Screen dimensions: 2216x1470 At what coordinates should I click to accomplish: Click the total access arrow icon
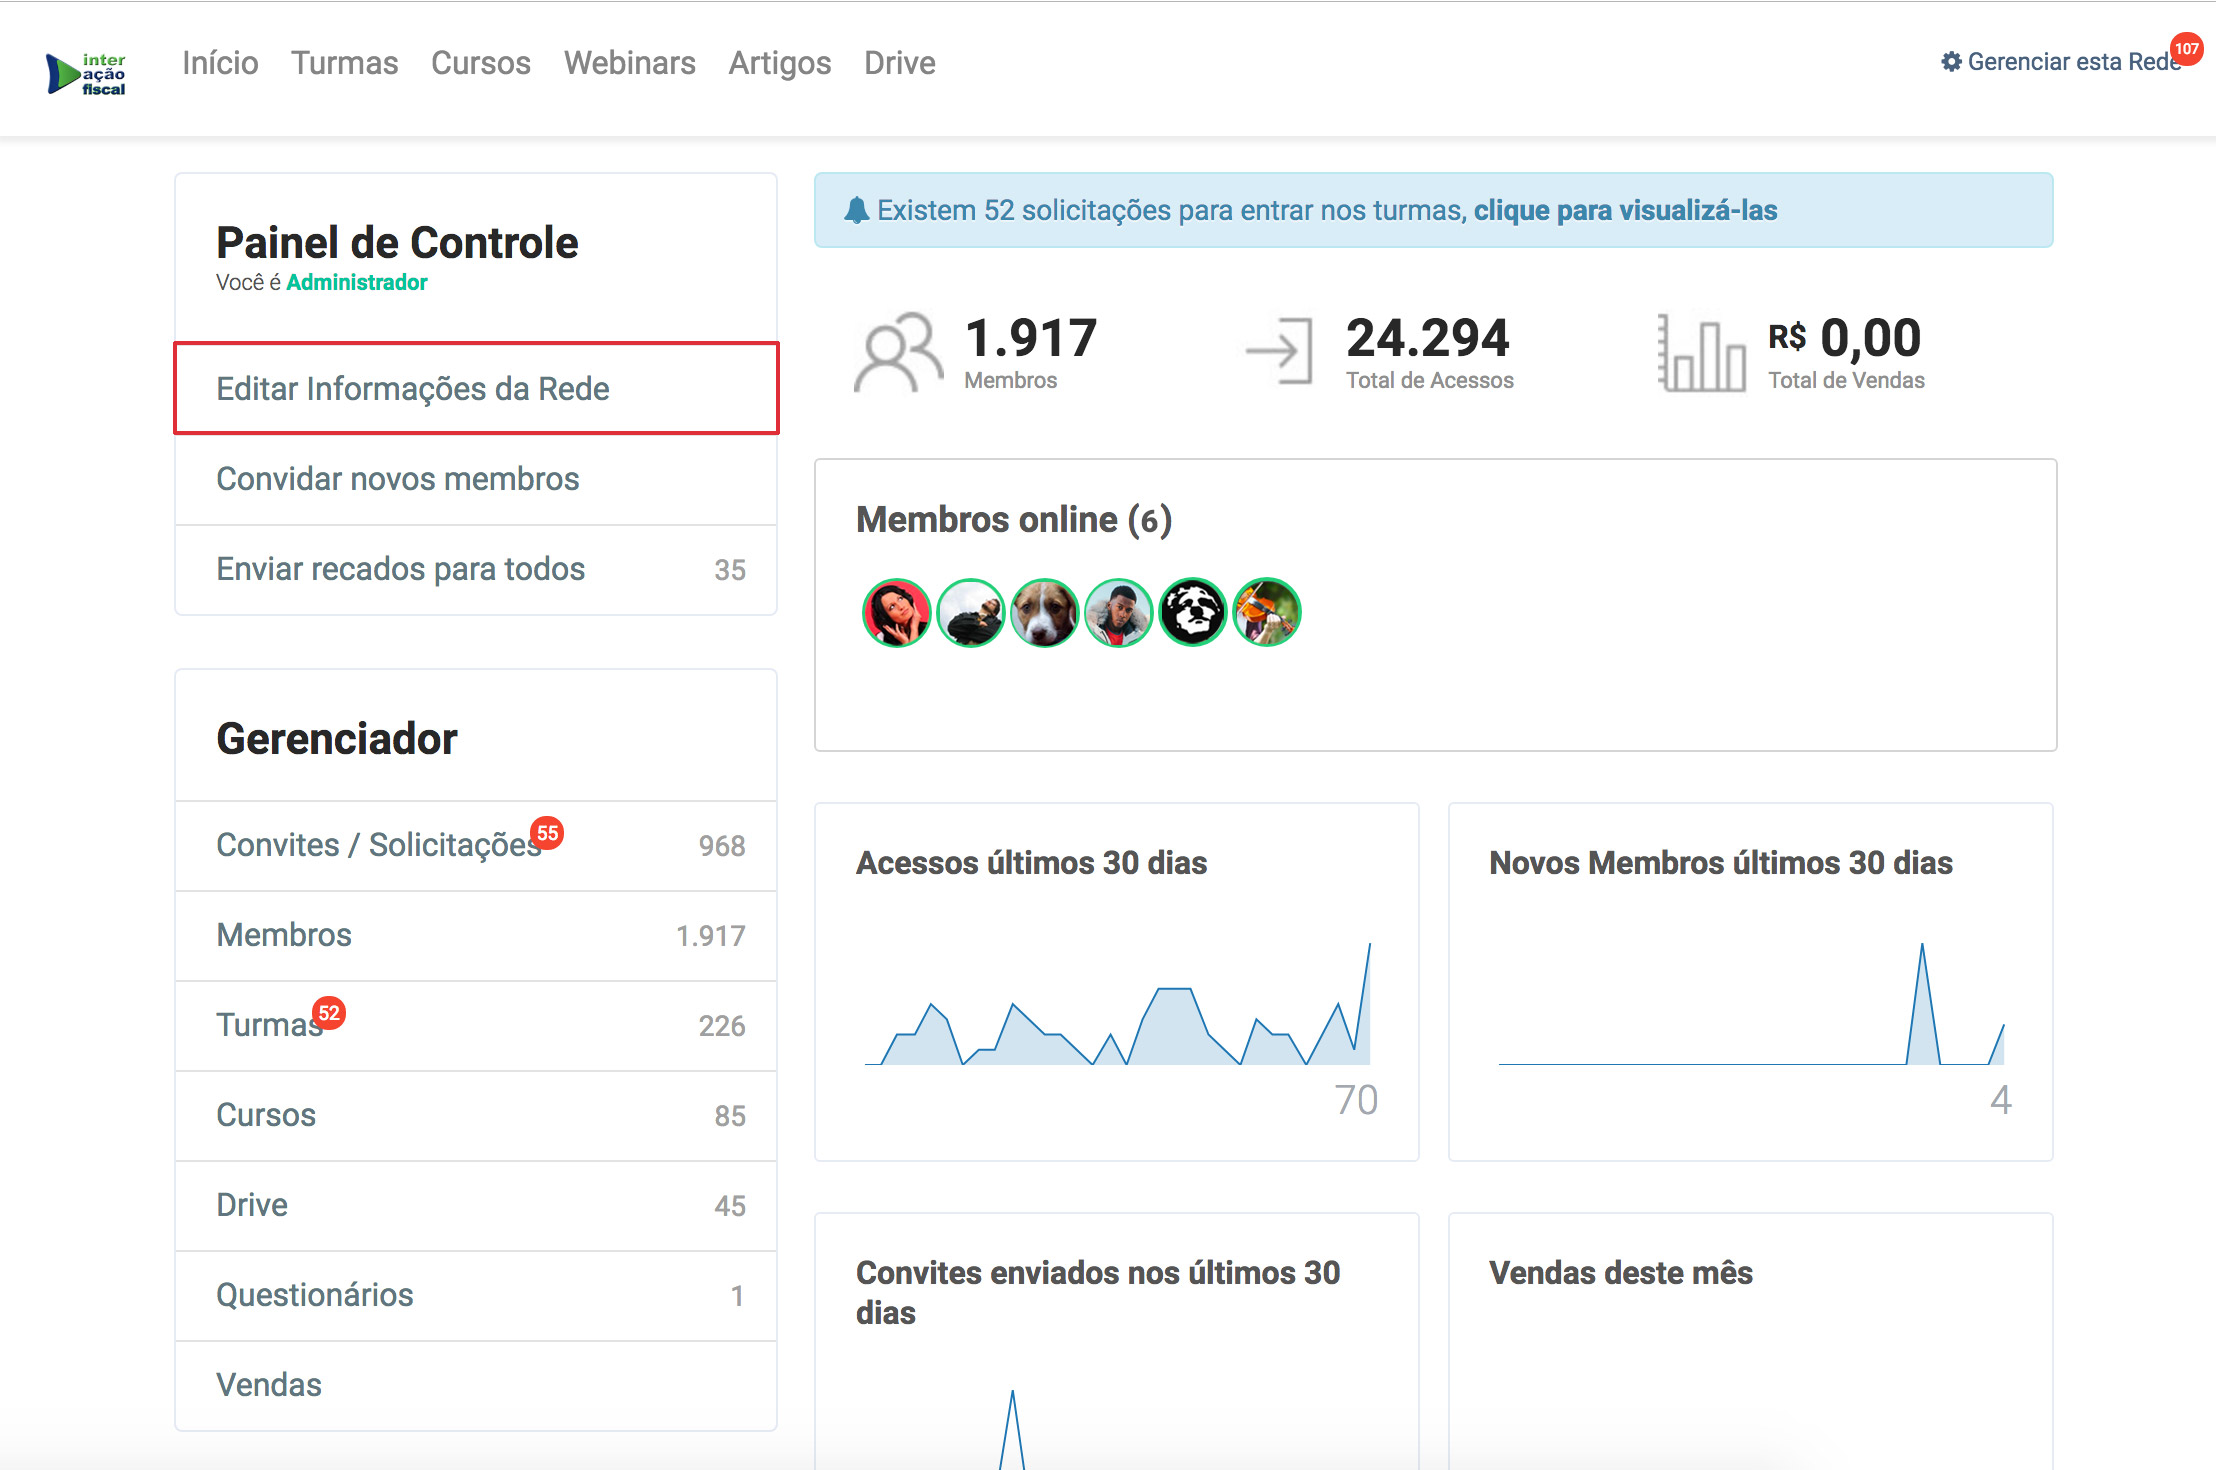click(1280, 350)
